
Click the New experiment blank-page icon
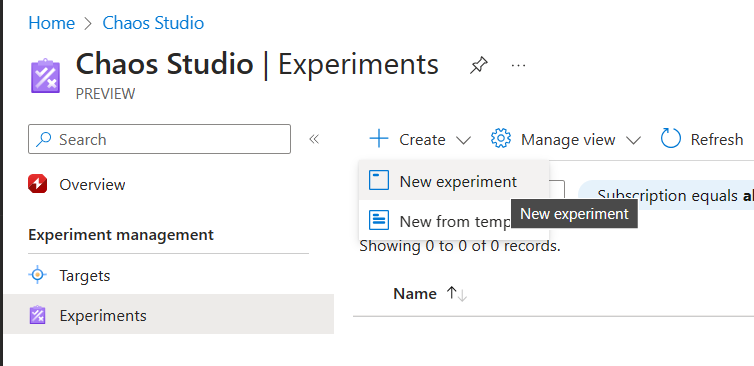click(379, 181)
